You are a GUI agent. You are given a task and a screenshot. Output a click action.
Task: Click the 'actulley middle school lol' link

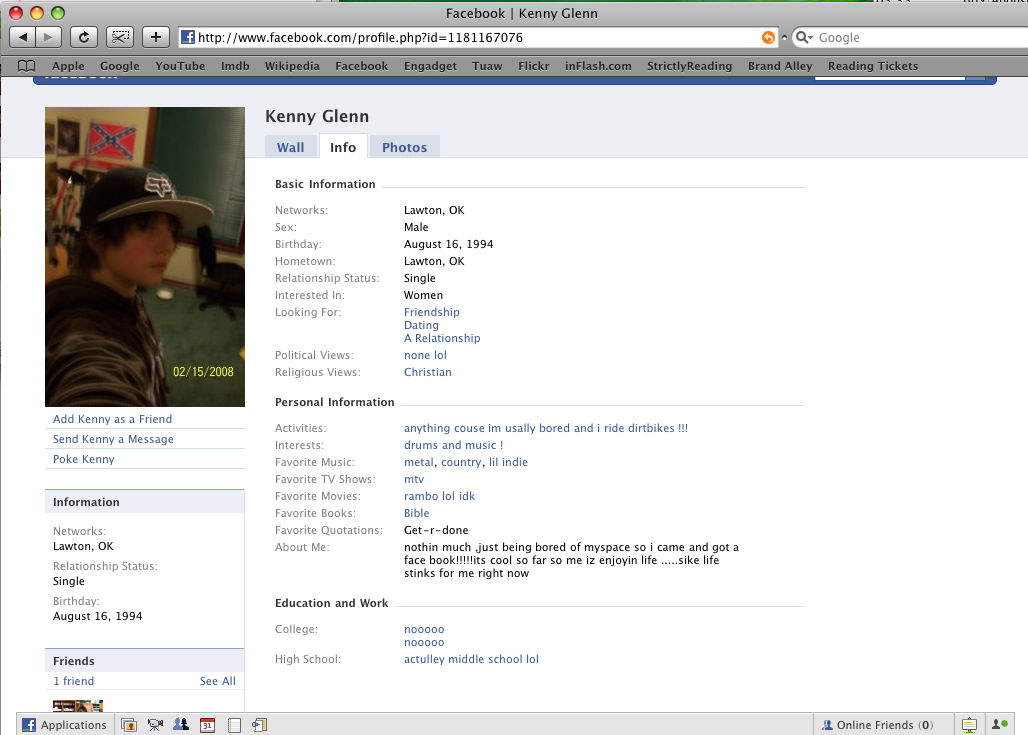(471, 659)
